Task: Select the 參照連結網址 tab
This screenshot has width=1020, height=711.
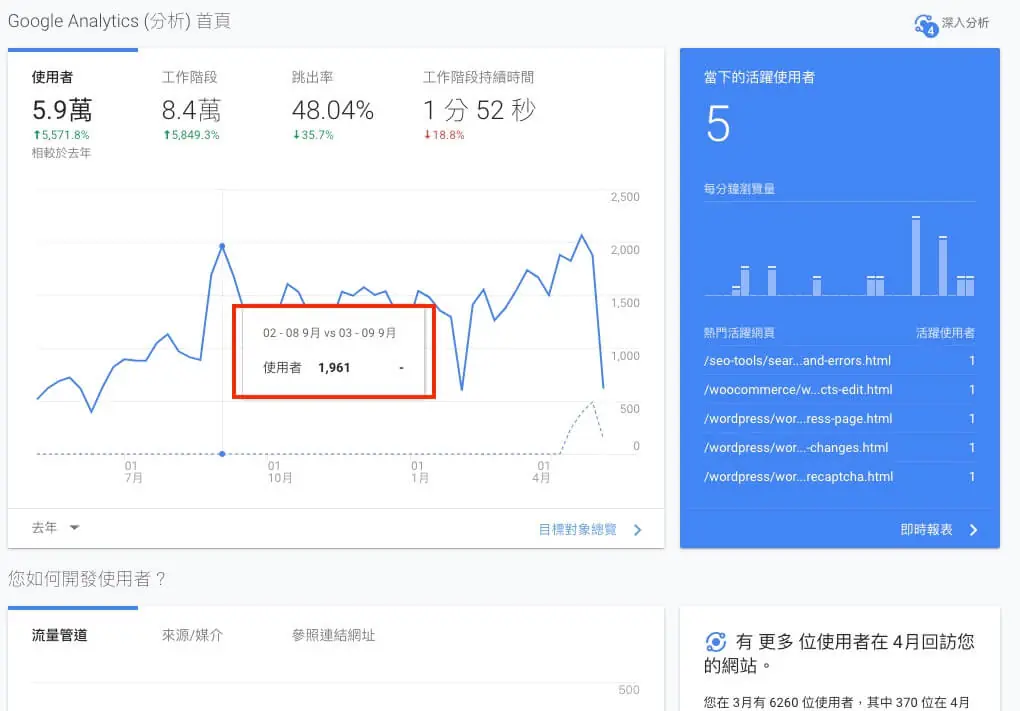Action: tap(333, 636)
